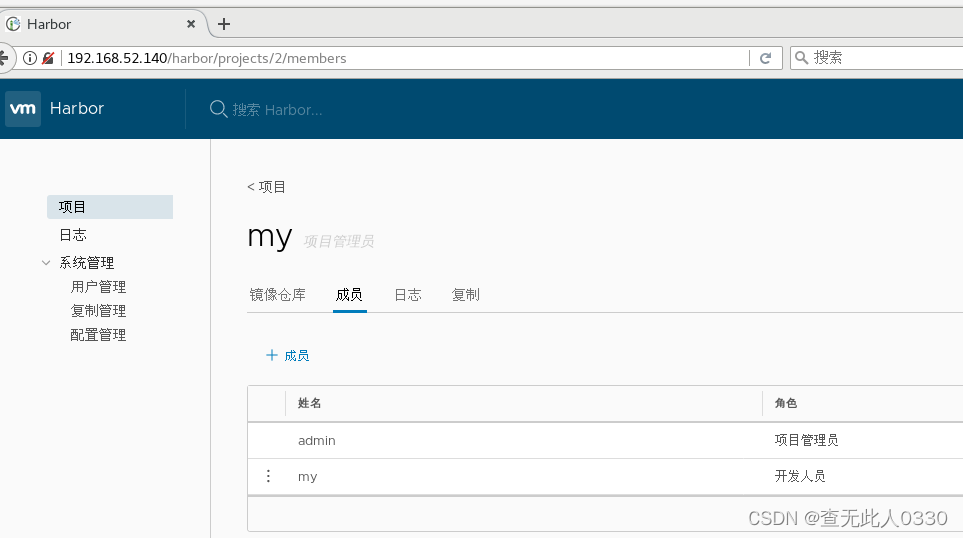Open the three-dot menu for member my
The image size is (963, 538).
[268, 476]
